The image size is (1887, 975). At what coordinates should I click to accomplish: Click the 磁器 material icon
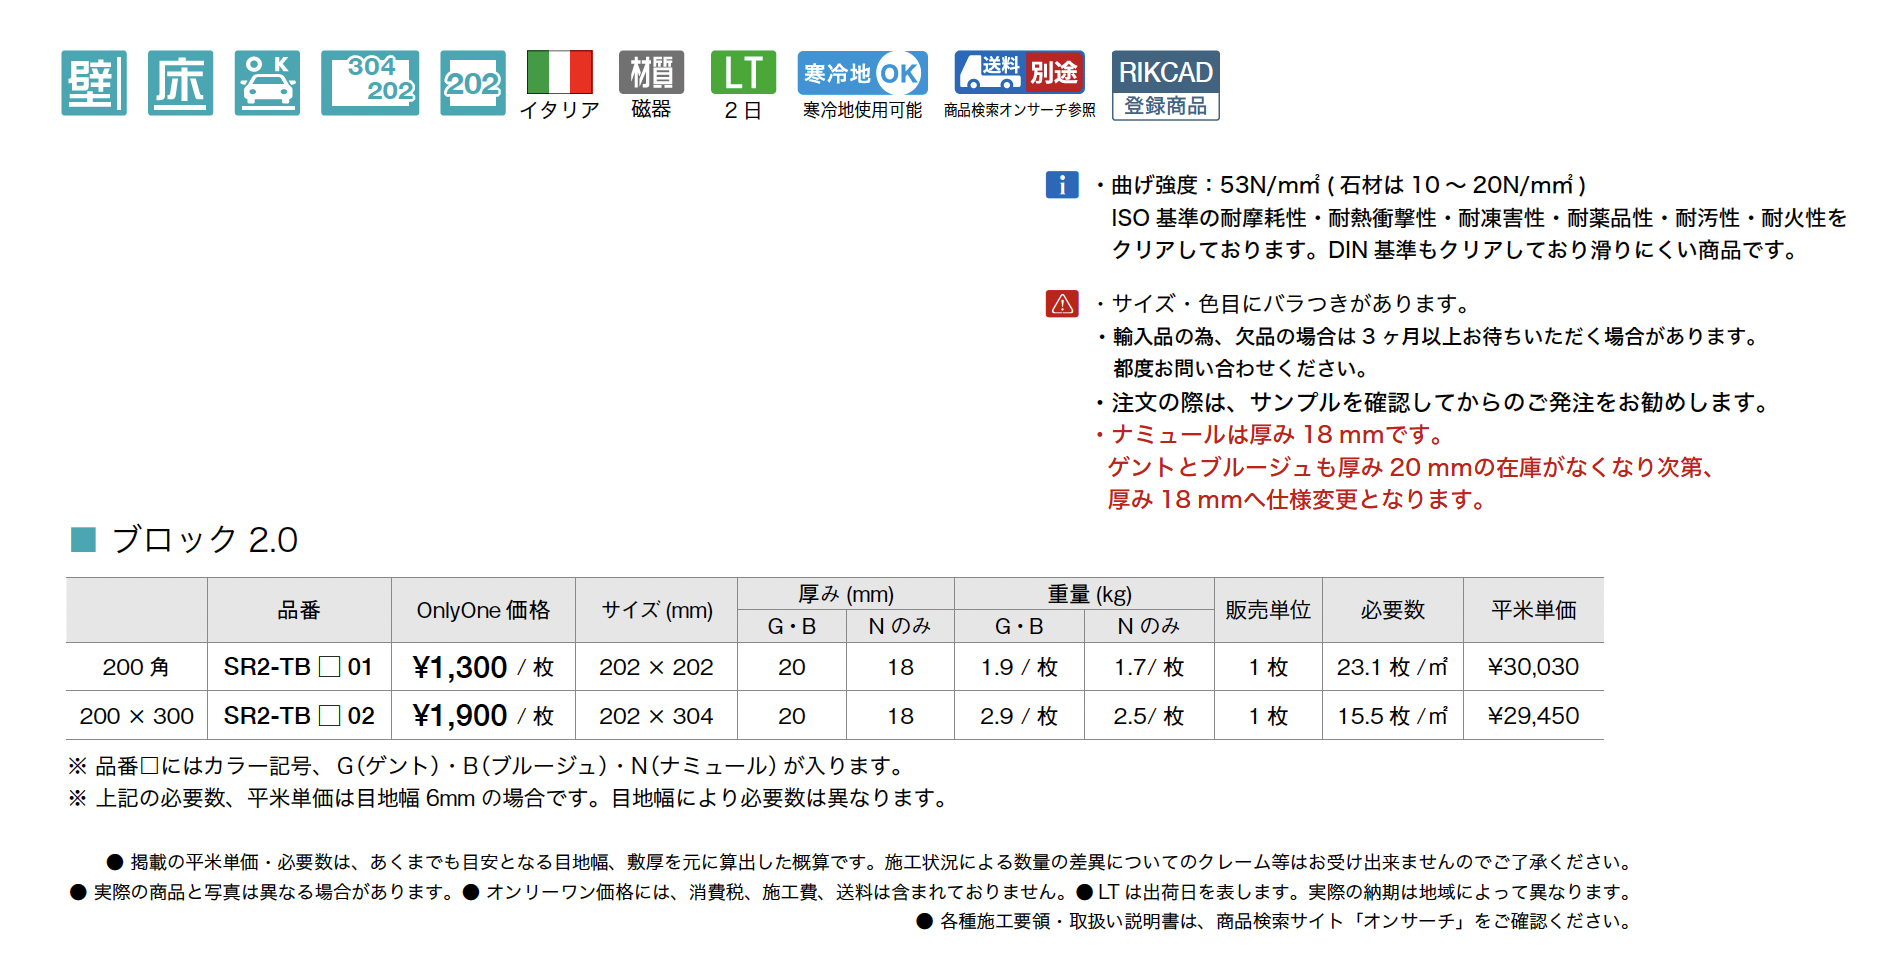pos(651,72)
